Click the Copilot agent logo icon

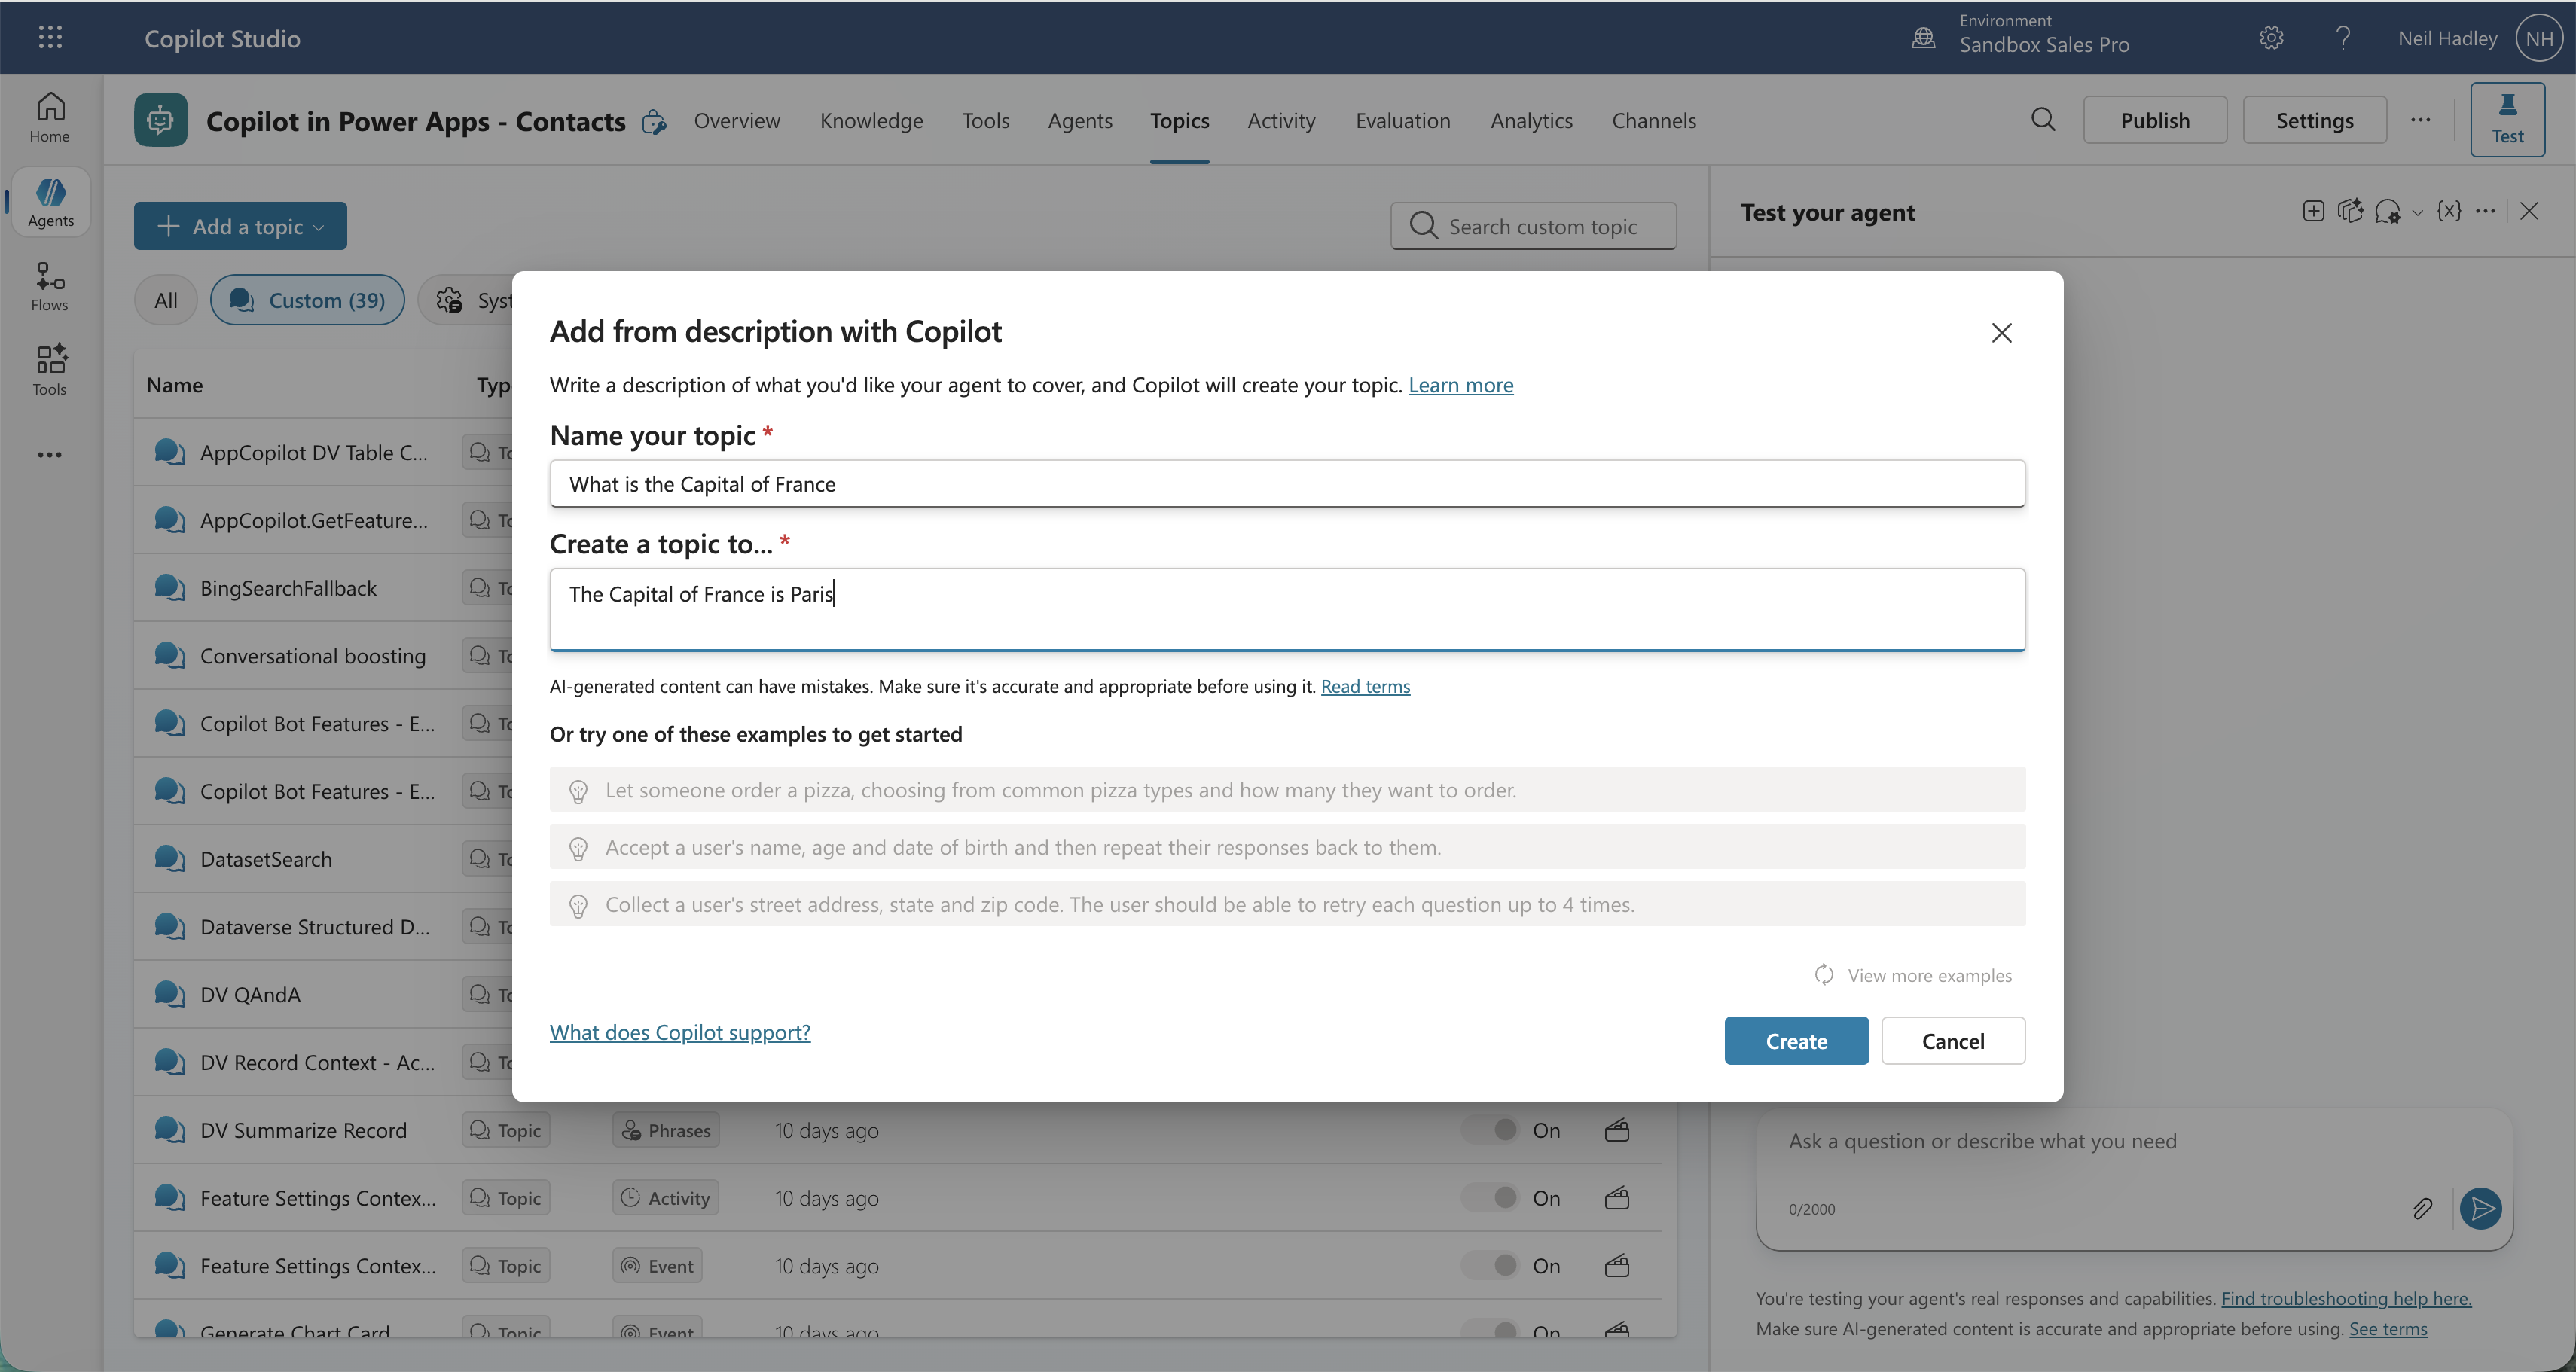(161, 120)
